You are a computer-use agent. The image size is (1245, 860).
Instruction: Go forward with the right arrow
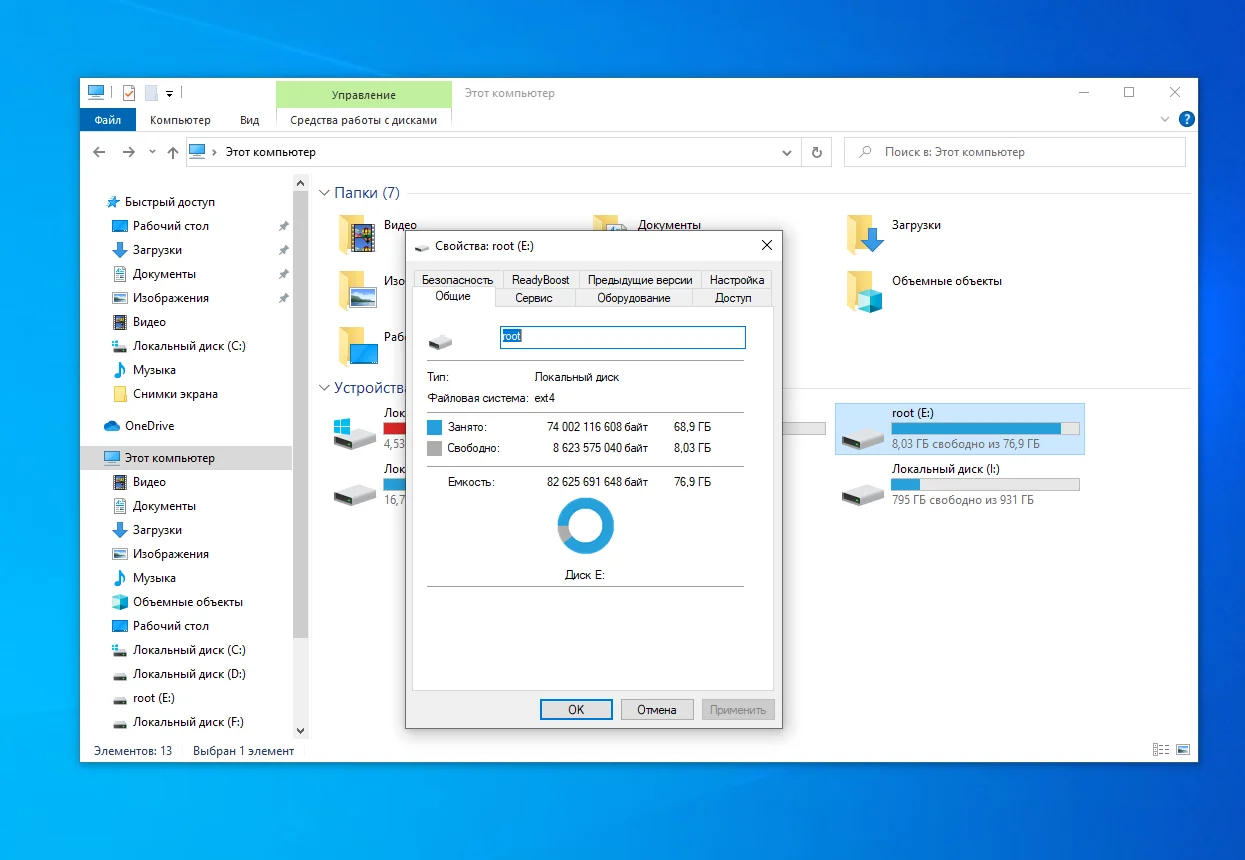tap(128, 152)
